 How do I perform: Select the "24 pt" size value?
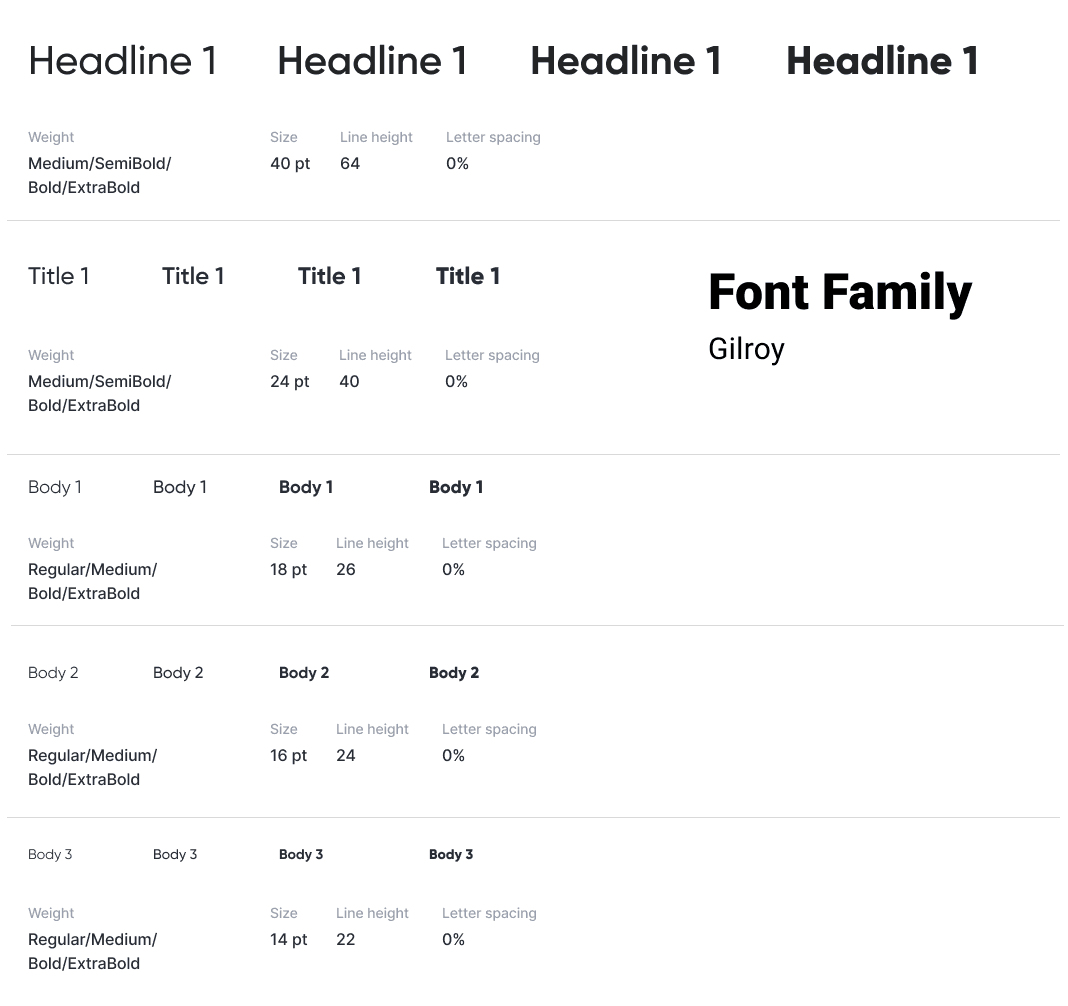tap(289, 381)
